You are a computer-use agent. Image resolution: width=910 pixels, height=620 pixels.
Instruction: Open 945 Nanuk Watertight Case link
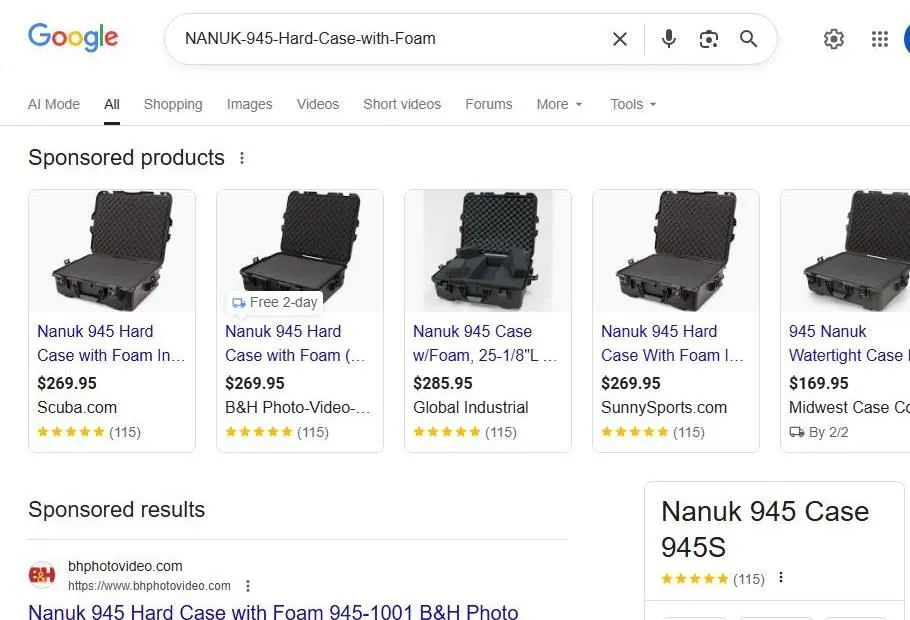pos(849,343)
